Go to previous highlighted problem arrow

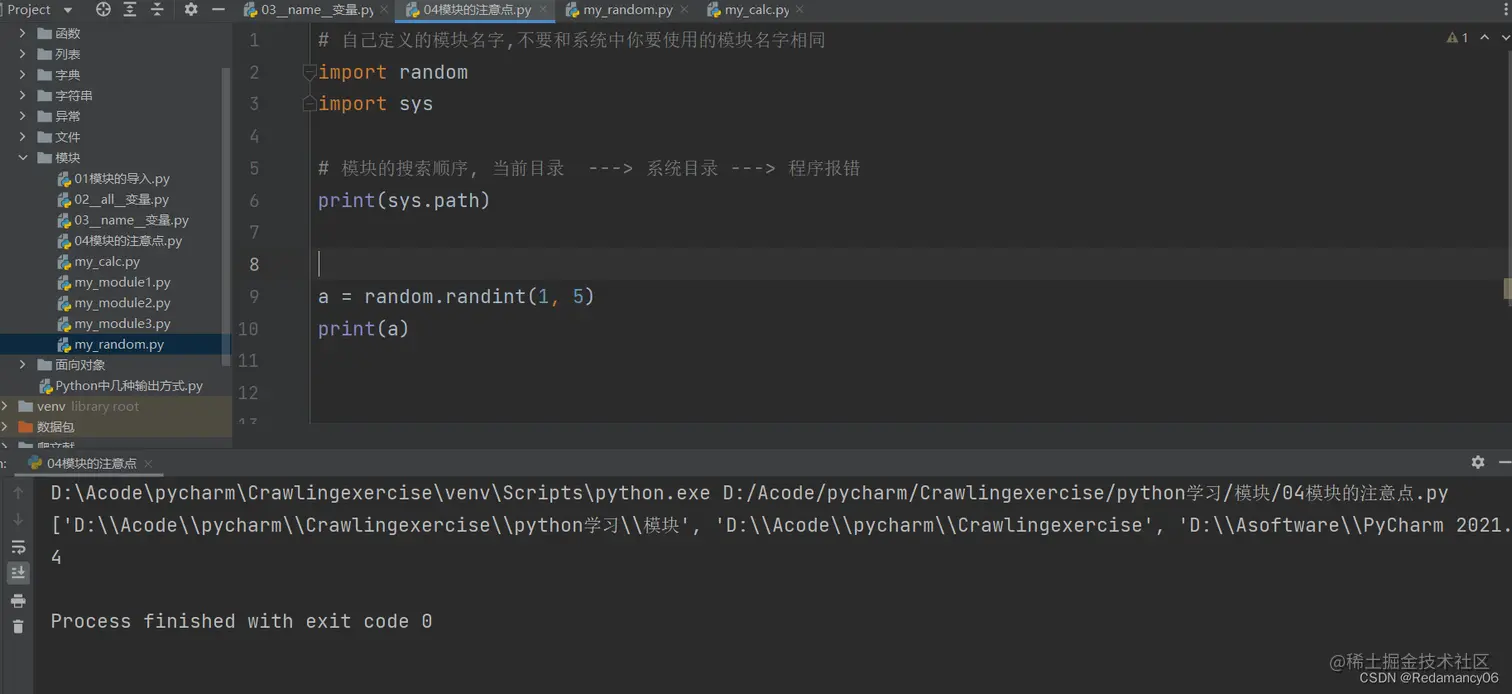[1485, 38]
